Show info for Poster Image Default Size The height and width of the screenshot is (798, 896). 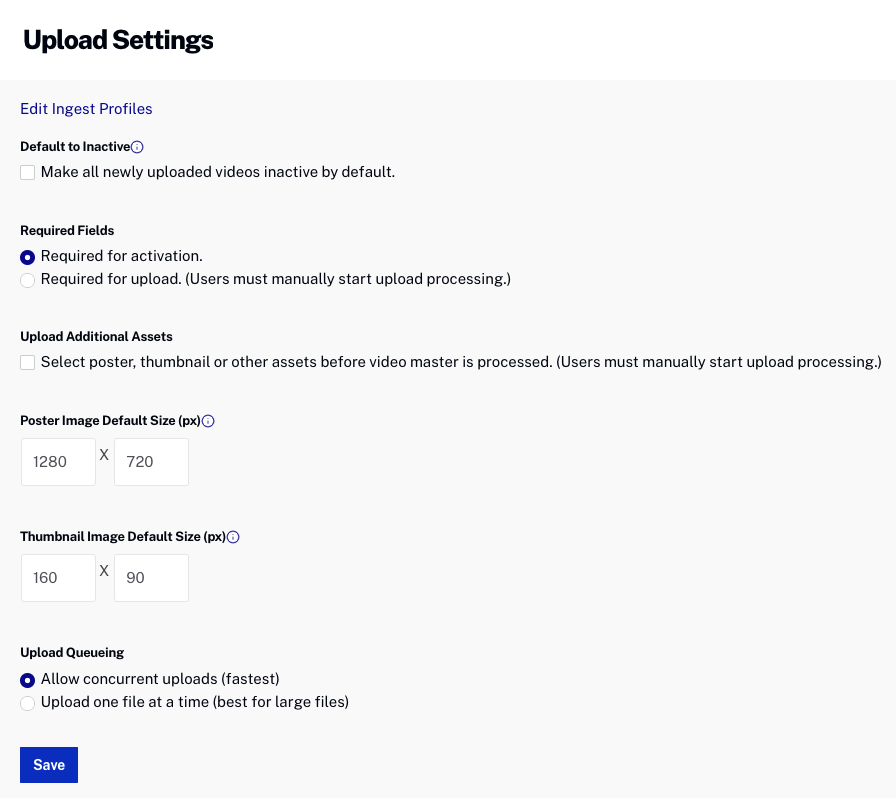[x=208, y=421]
